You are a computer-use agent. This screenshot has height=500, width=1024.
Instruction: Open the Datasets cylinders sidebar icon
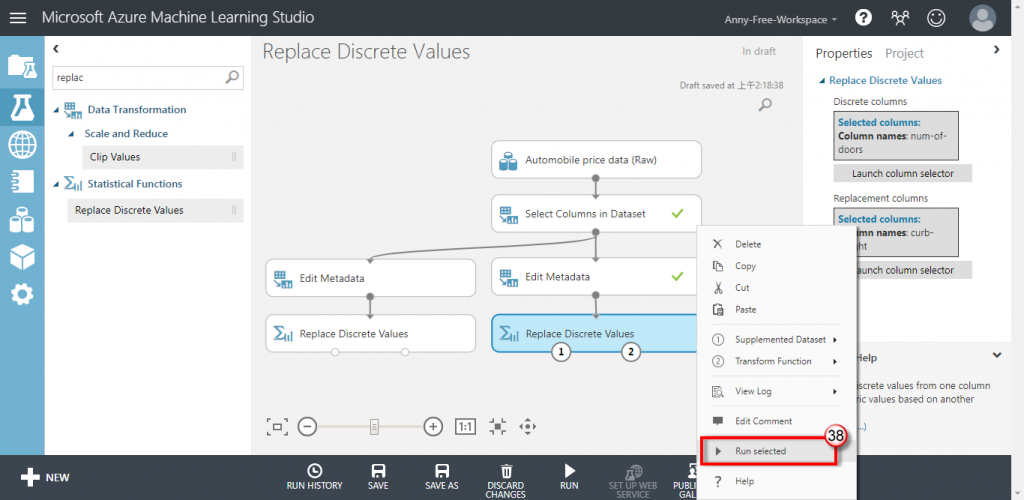22,220
